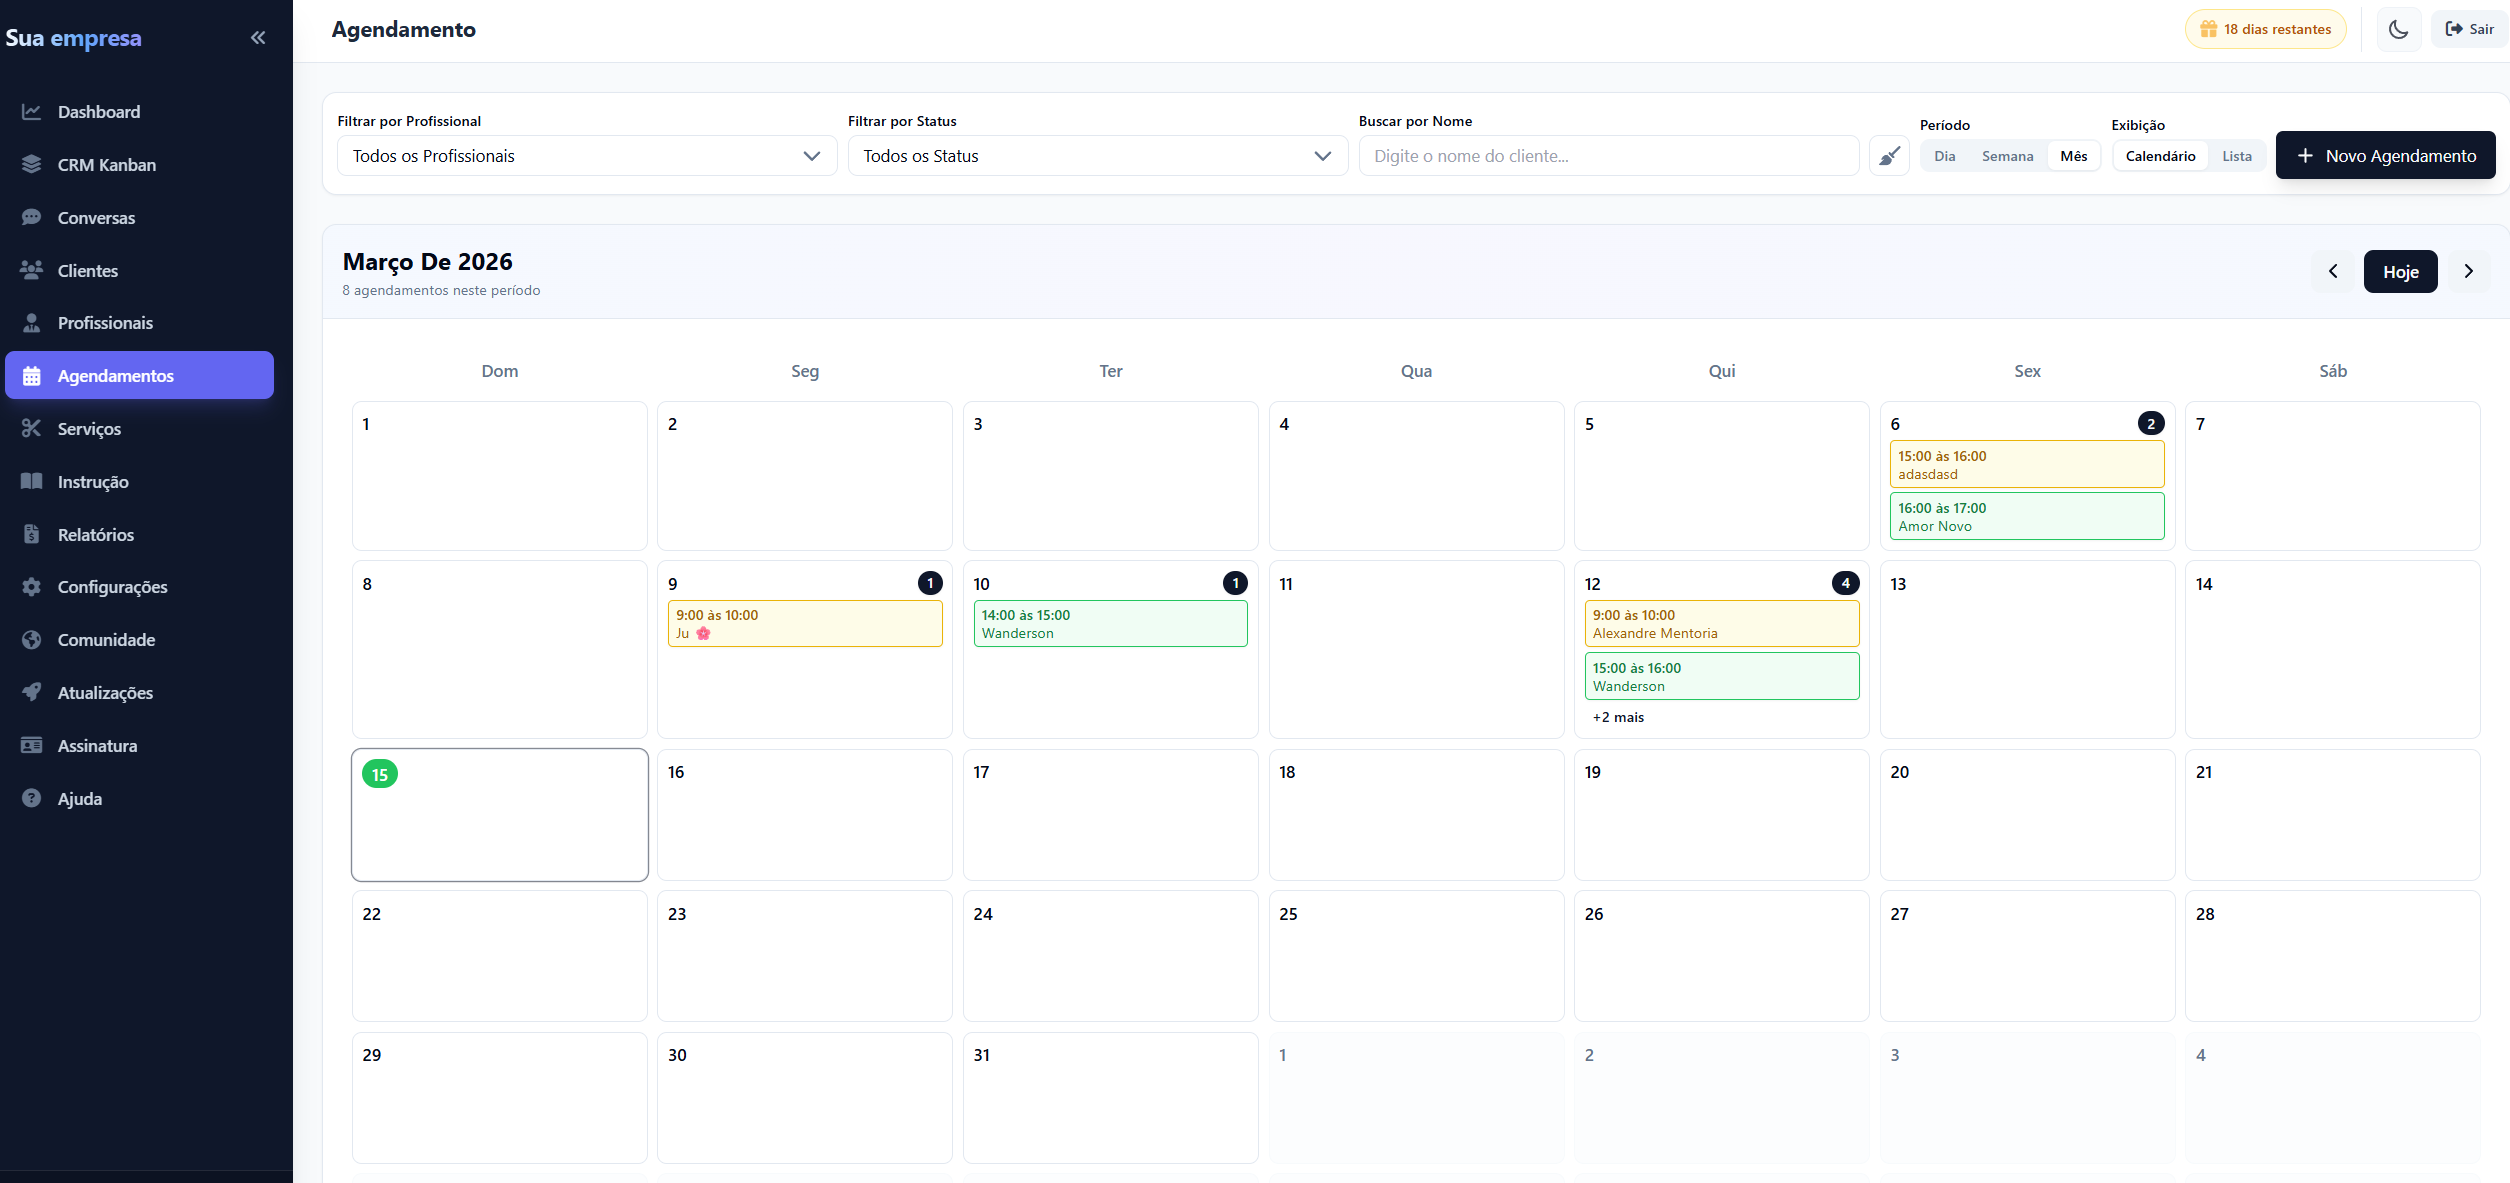
Task: Open Relatórios reports page
Action: coord(95,535)
